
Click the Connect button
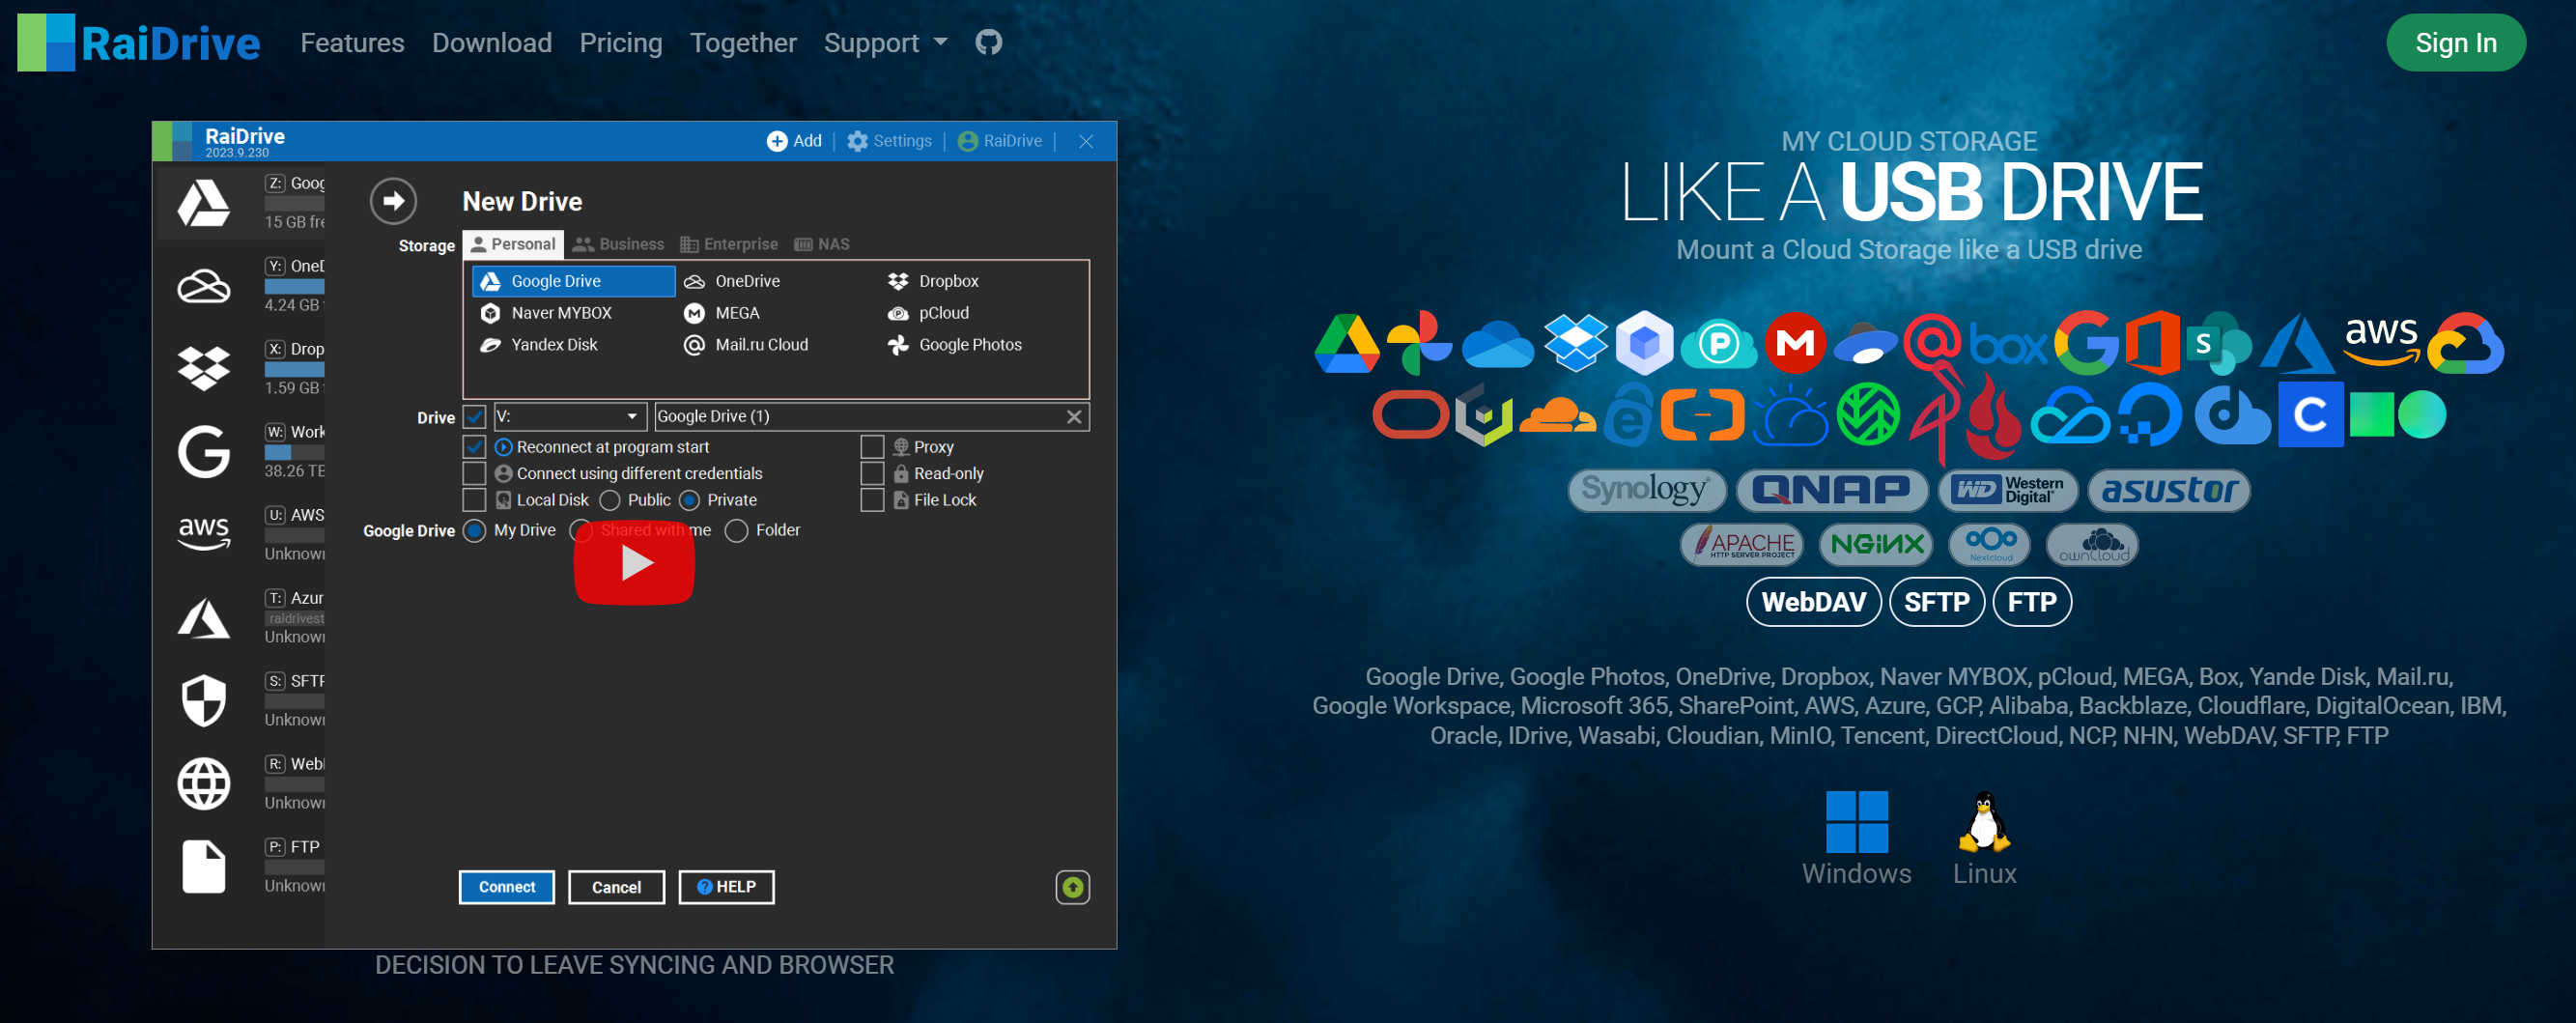(x=507, y=886)
